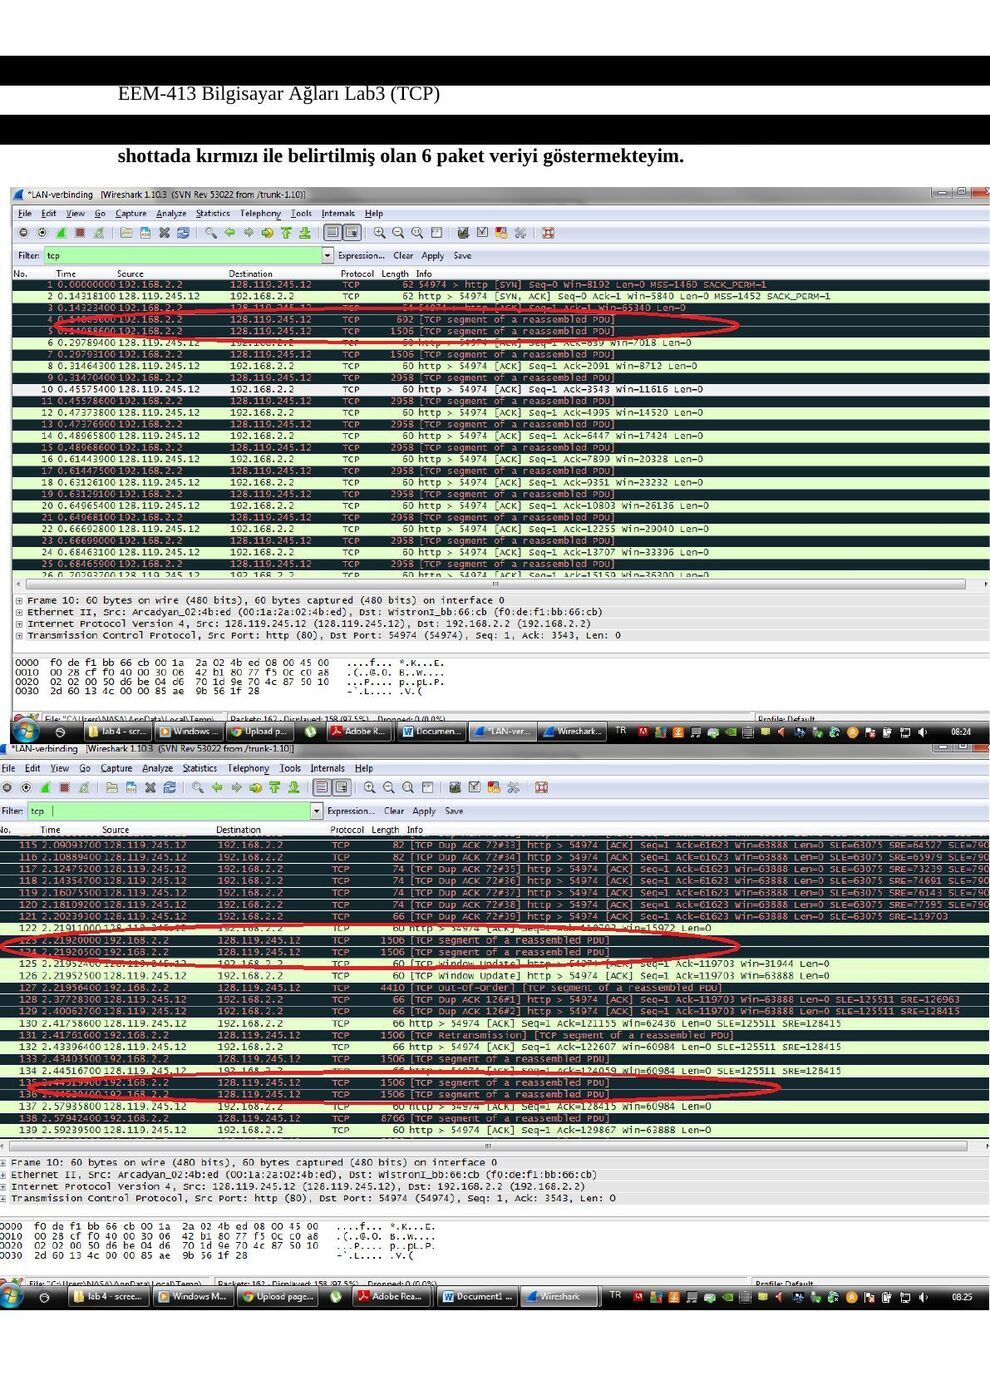Open Adobe Reader from the upper taskbar
The image size is (990, 1400).
pos(358,731)
